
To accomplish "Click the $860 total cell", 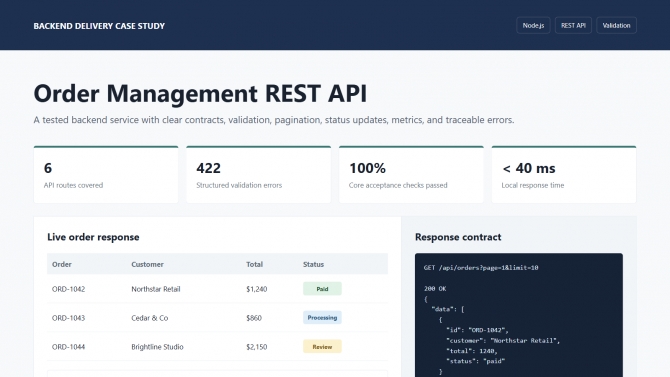I will point(254,318).
